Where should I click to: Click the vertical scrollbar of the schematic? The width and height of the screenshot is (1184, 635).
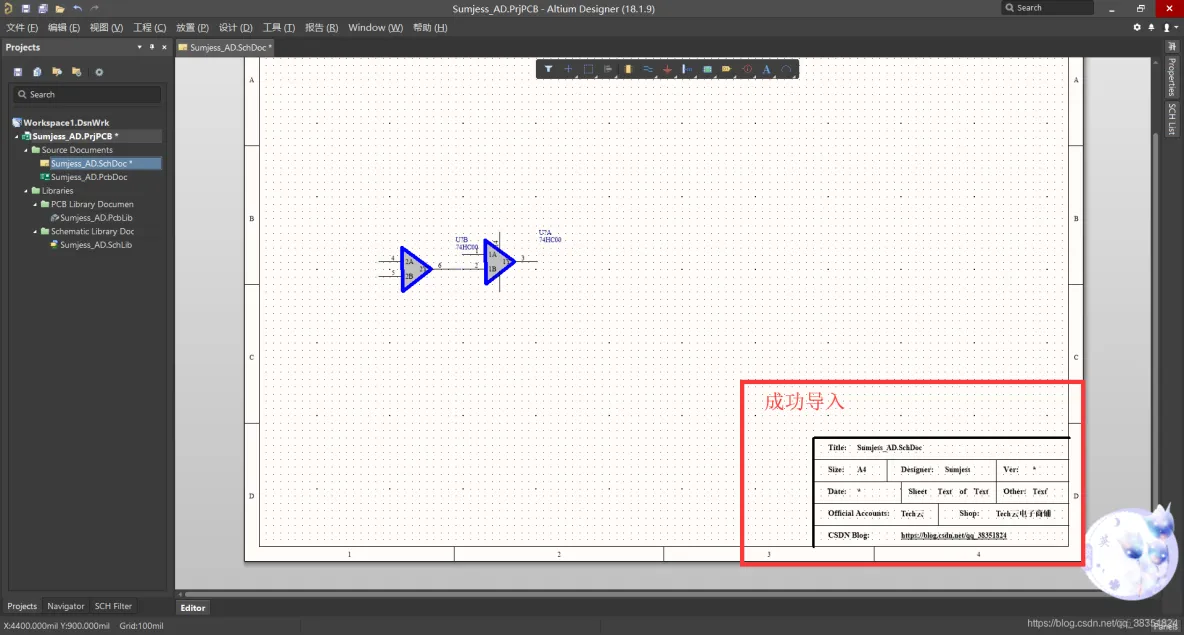click(1155, 325)
